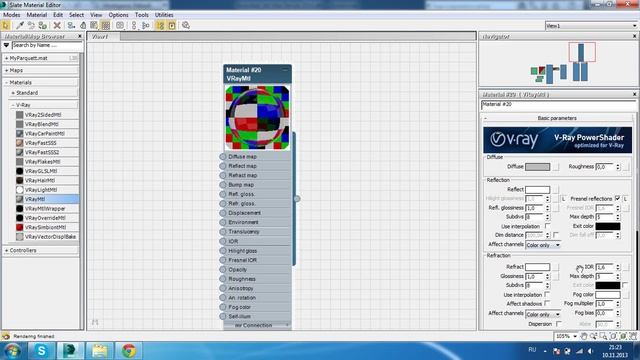Open Refraction Affect channels dropdown
The image size is (640, 360).
click(543, 314)
